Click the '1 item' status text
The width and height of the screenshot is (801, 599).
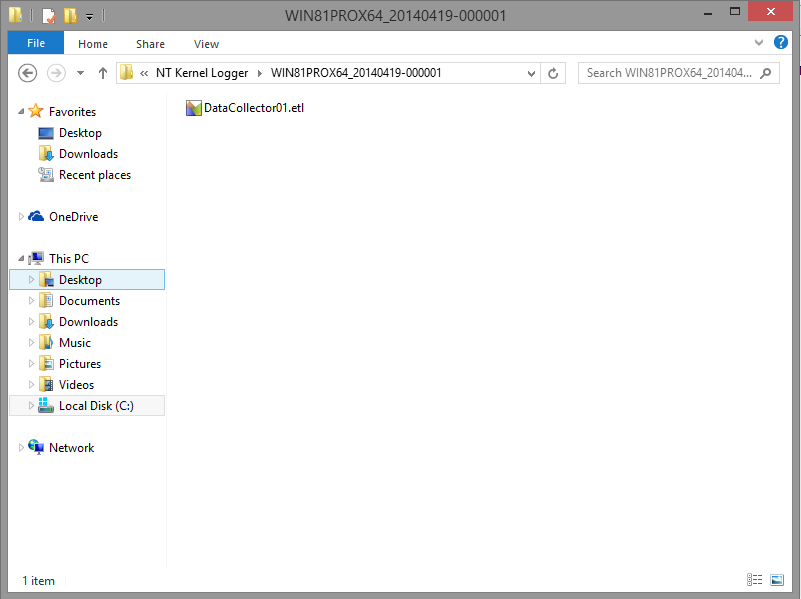(x=38, y=581)
